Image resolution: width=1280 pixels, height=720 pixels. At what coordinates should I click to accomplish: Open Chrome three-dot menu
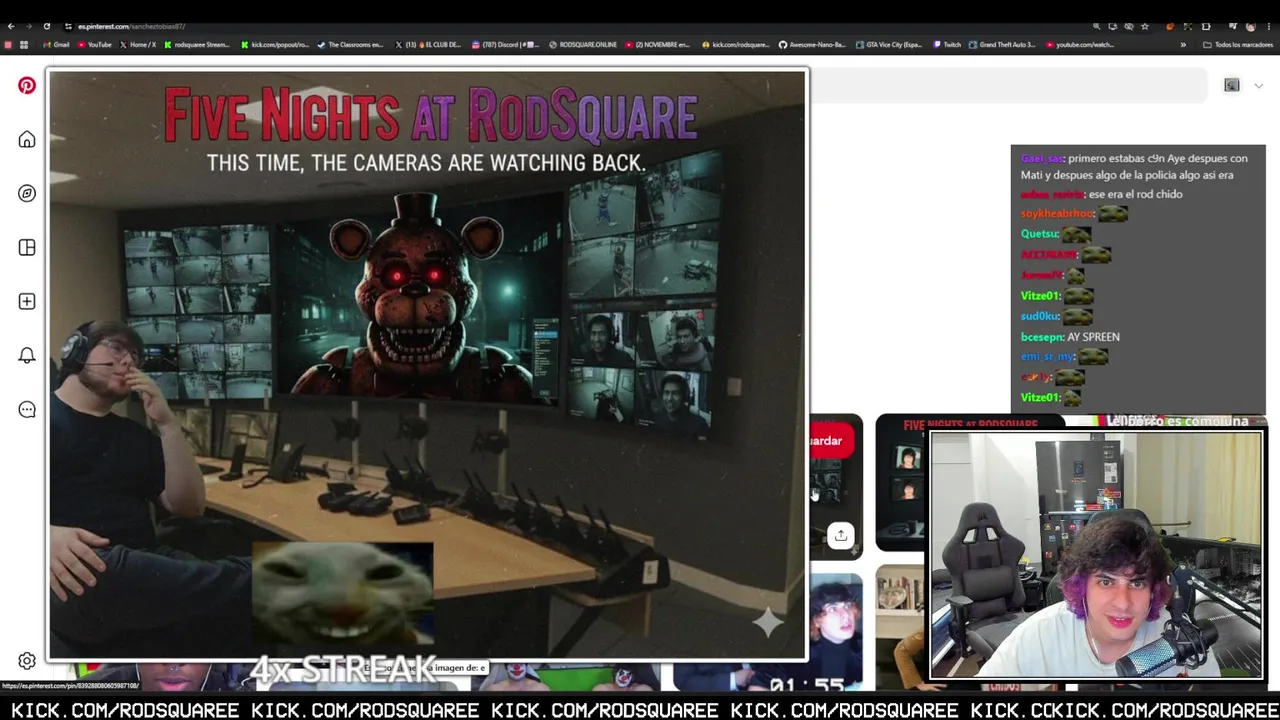[x=1269, y=26]
